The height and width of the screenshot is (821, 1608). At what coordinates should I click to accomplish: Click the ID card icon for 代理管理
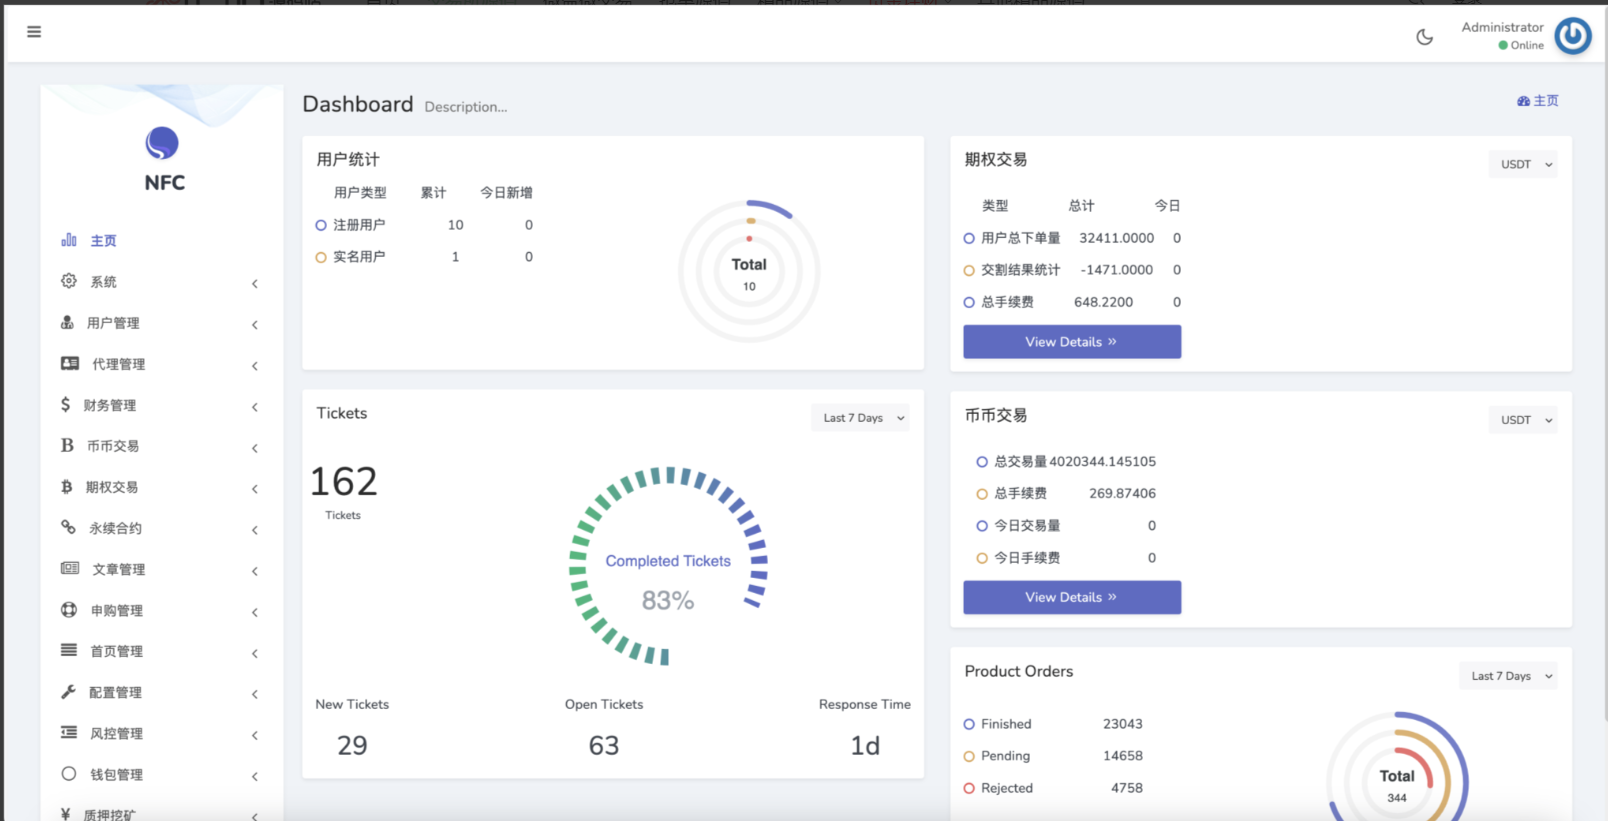tap(70, 364)
